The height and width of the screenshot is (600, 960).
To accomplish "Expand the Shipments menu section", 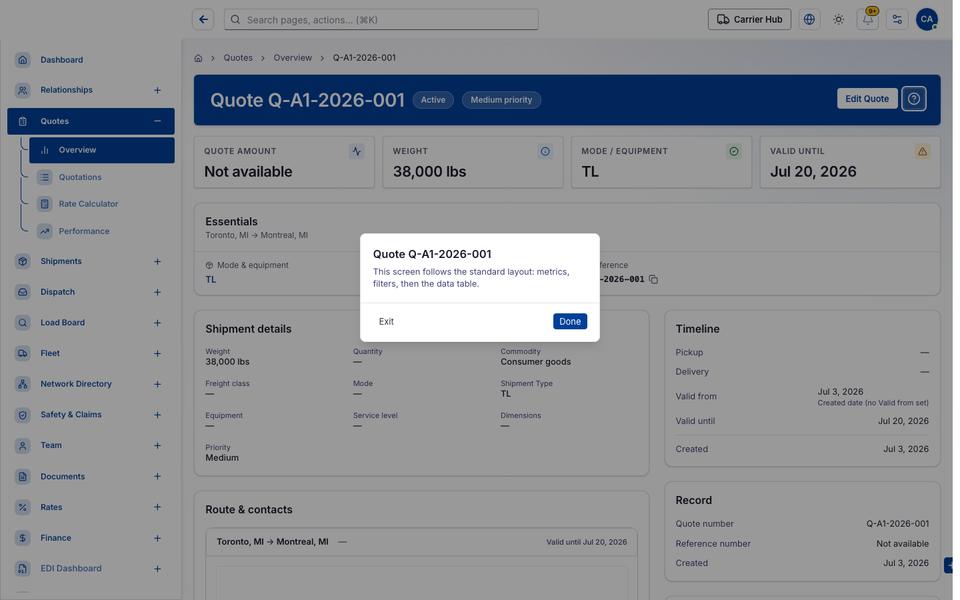I will click(157, 261).
